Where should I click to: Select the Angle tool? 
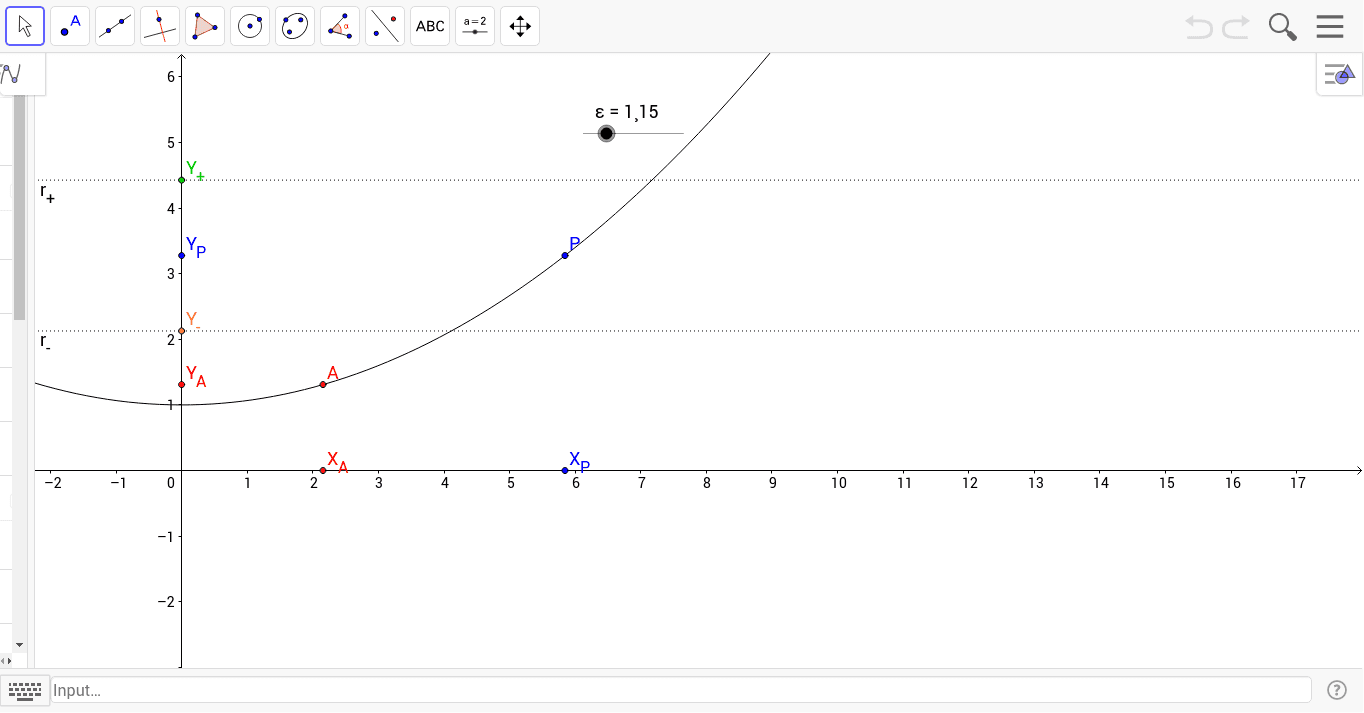click(x=340, y=26)
